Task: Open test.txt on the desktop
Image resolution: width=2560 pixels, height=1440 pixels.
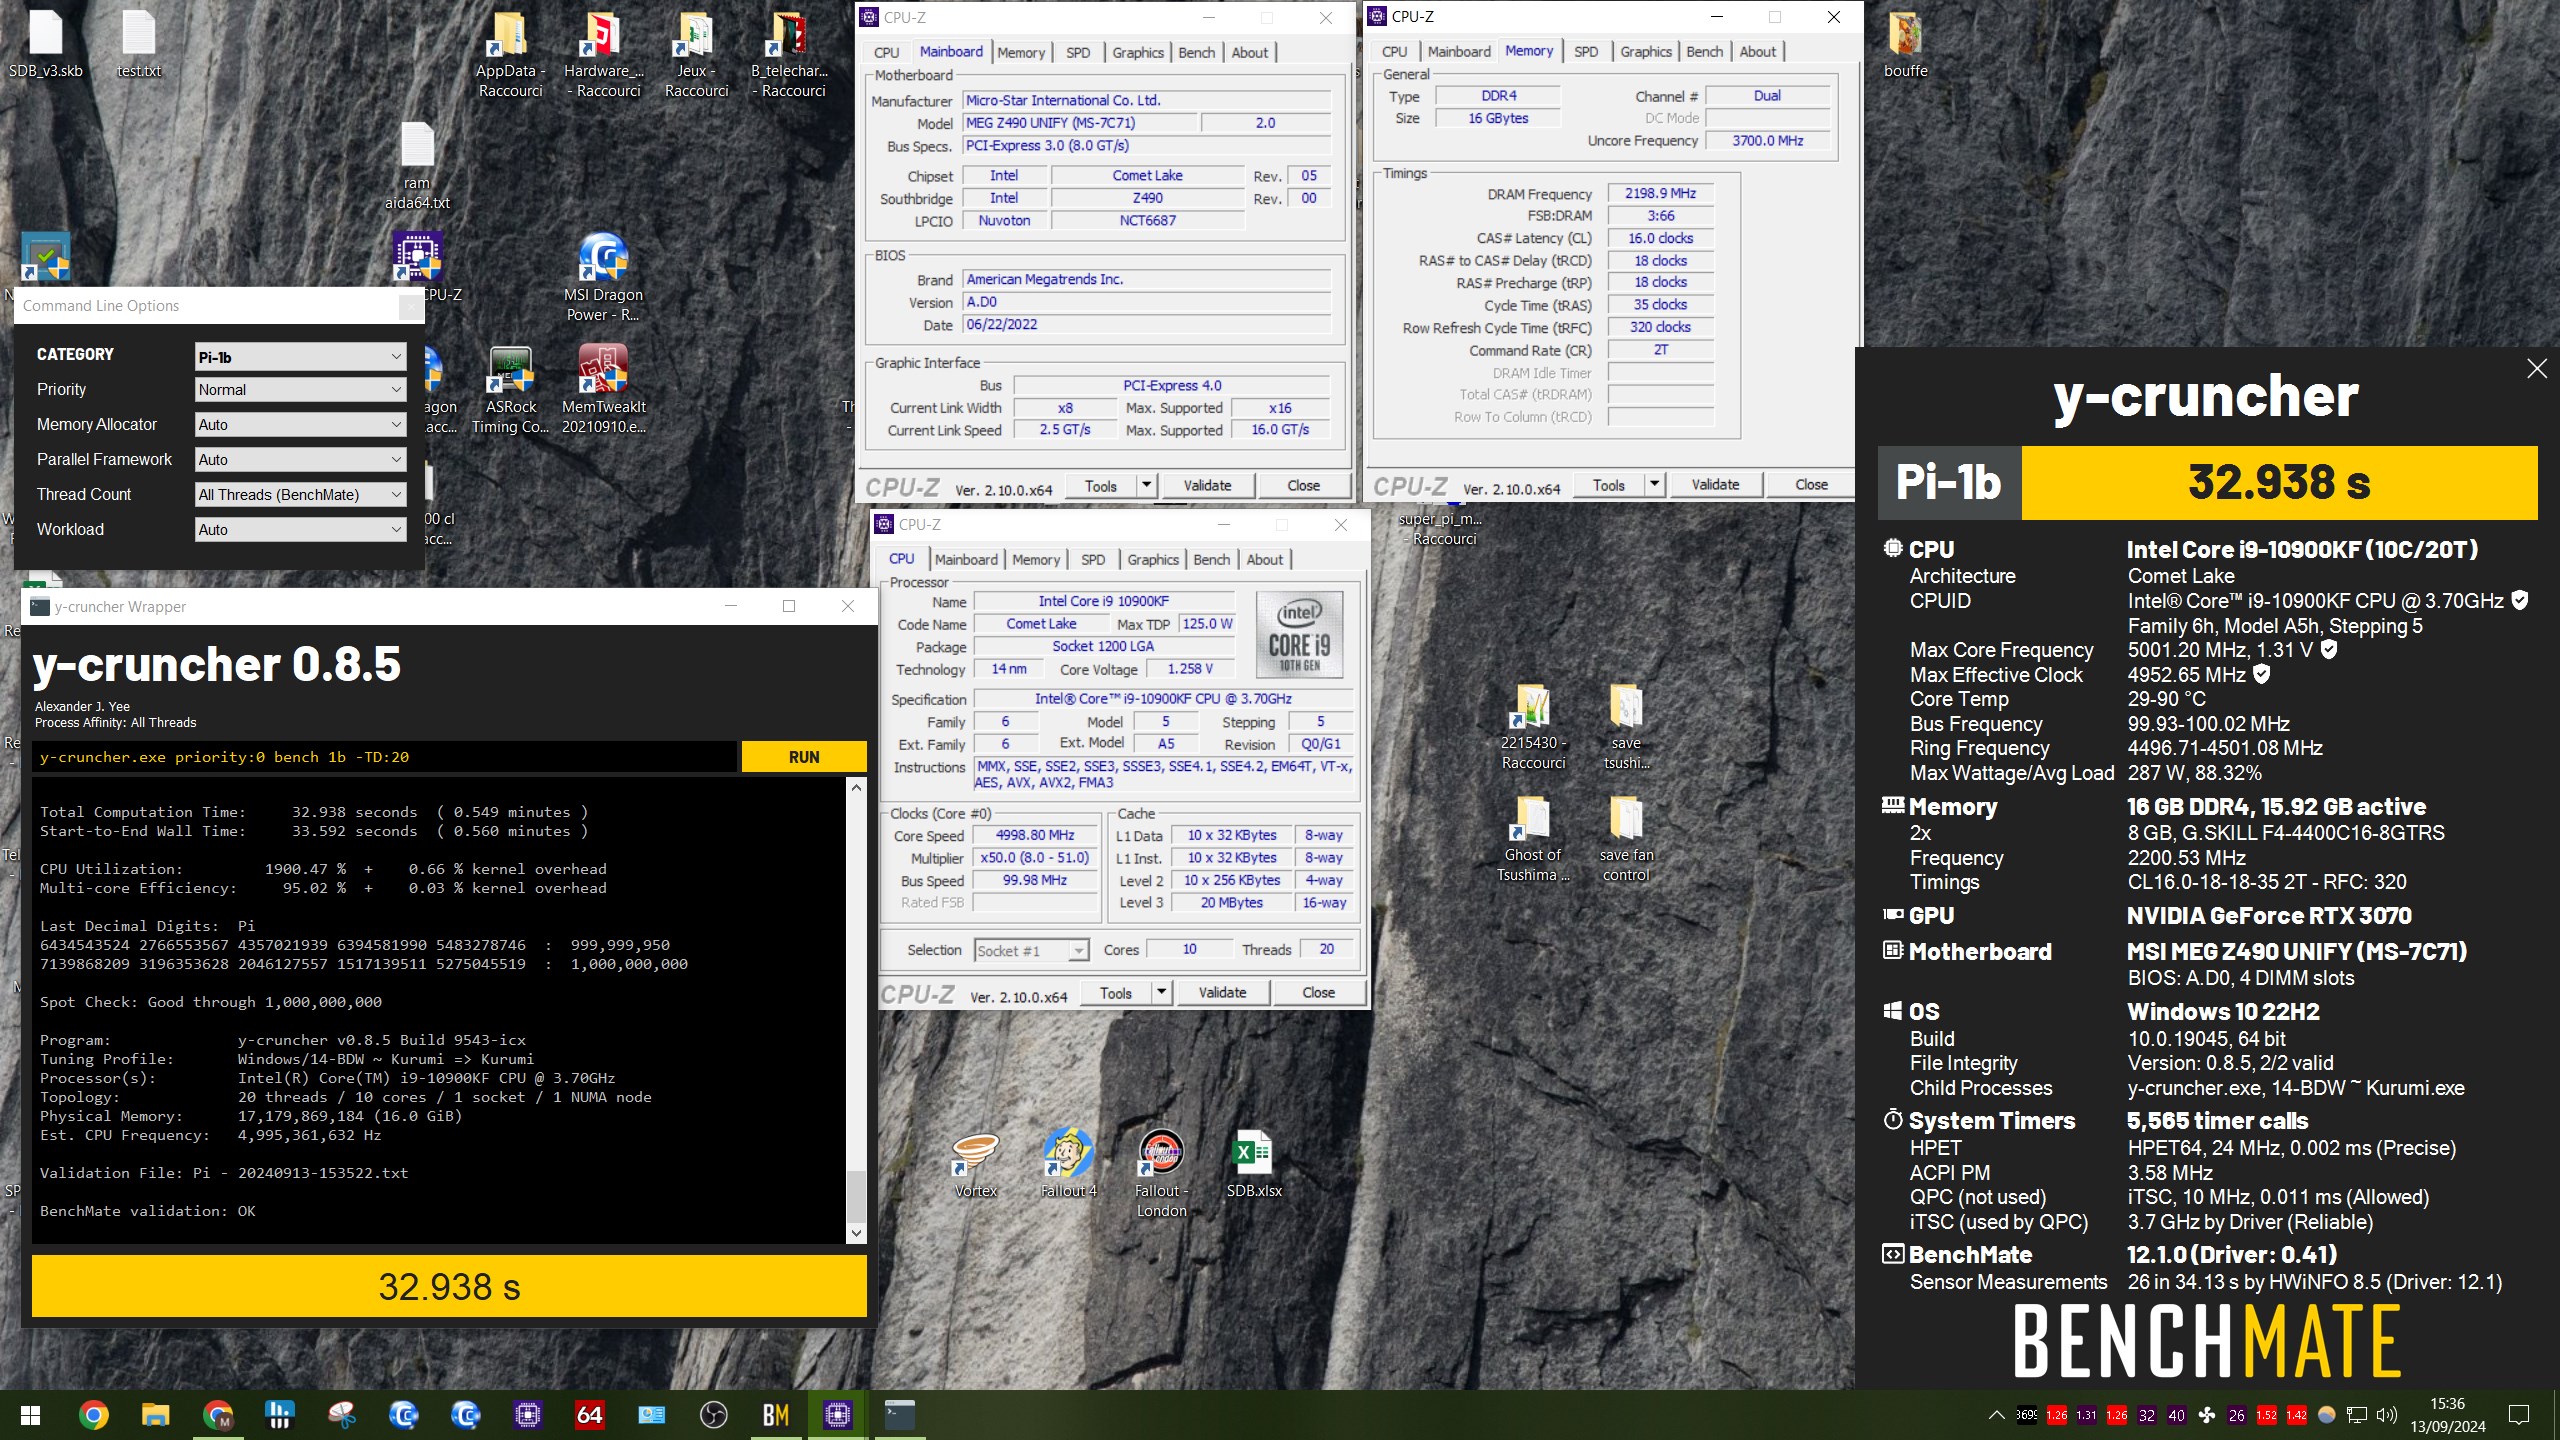Action: pyautogui.click(x=139, y=45)
